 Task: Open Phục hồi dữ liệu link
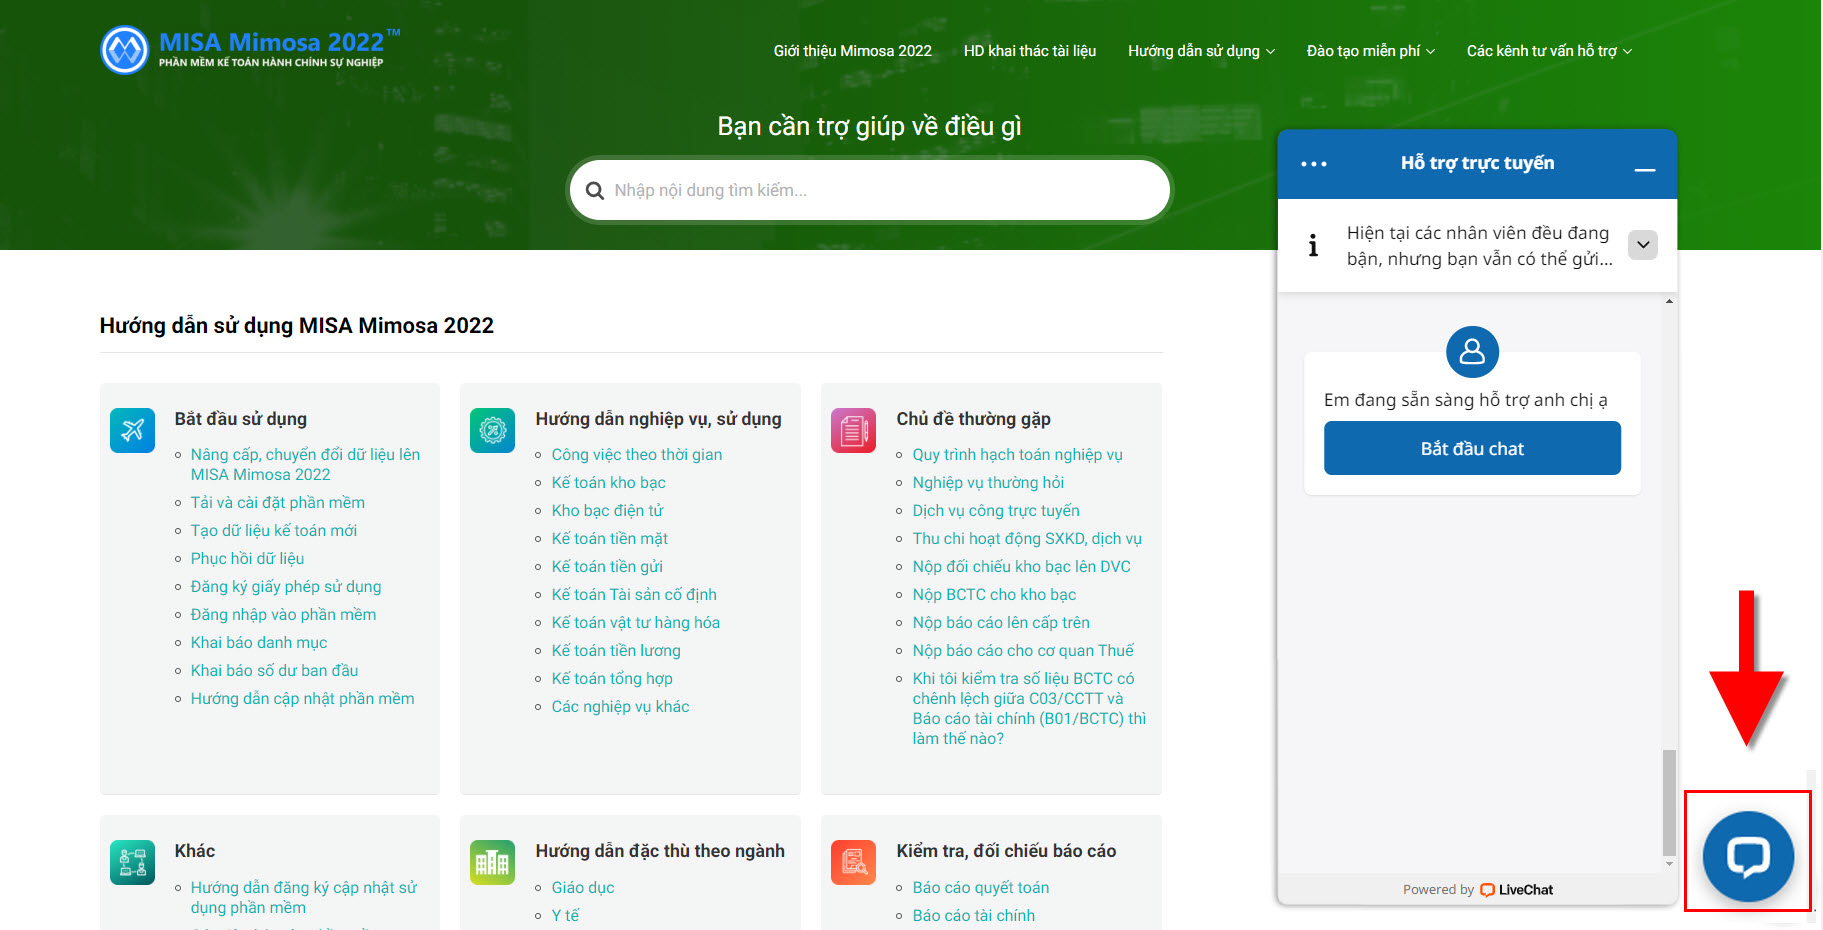[x=247, y=558]
